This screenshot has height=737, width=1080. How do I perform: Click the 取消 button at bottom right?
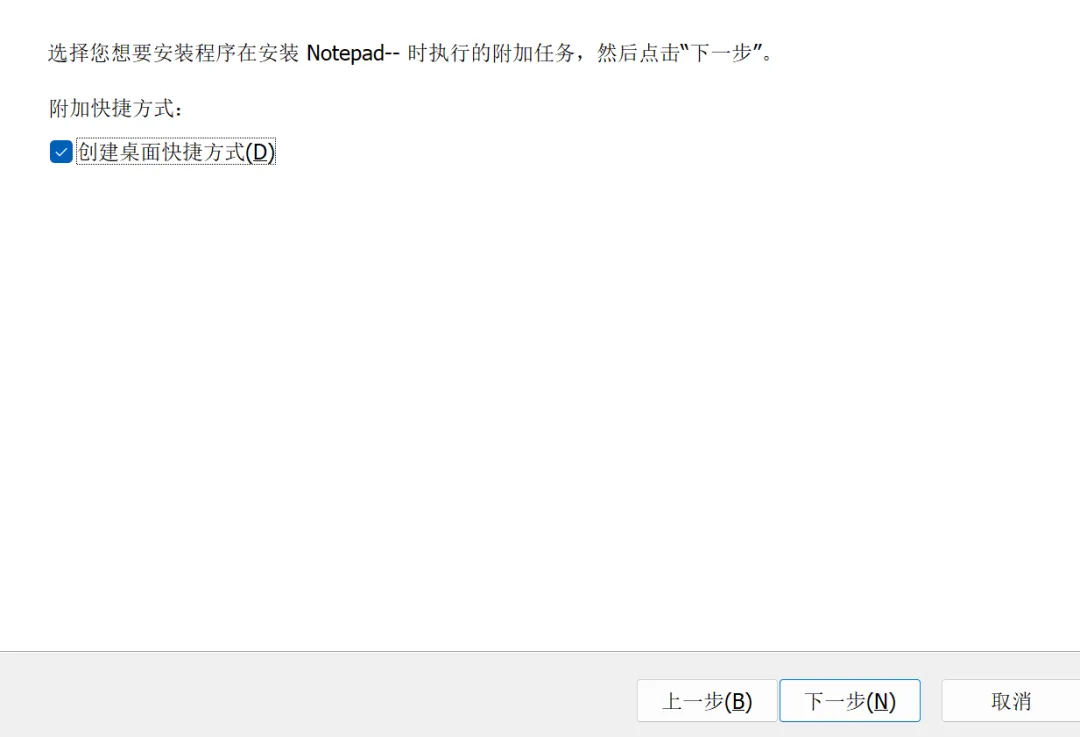(x=1010, y=700)
